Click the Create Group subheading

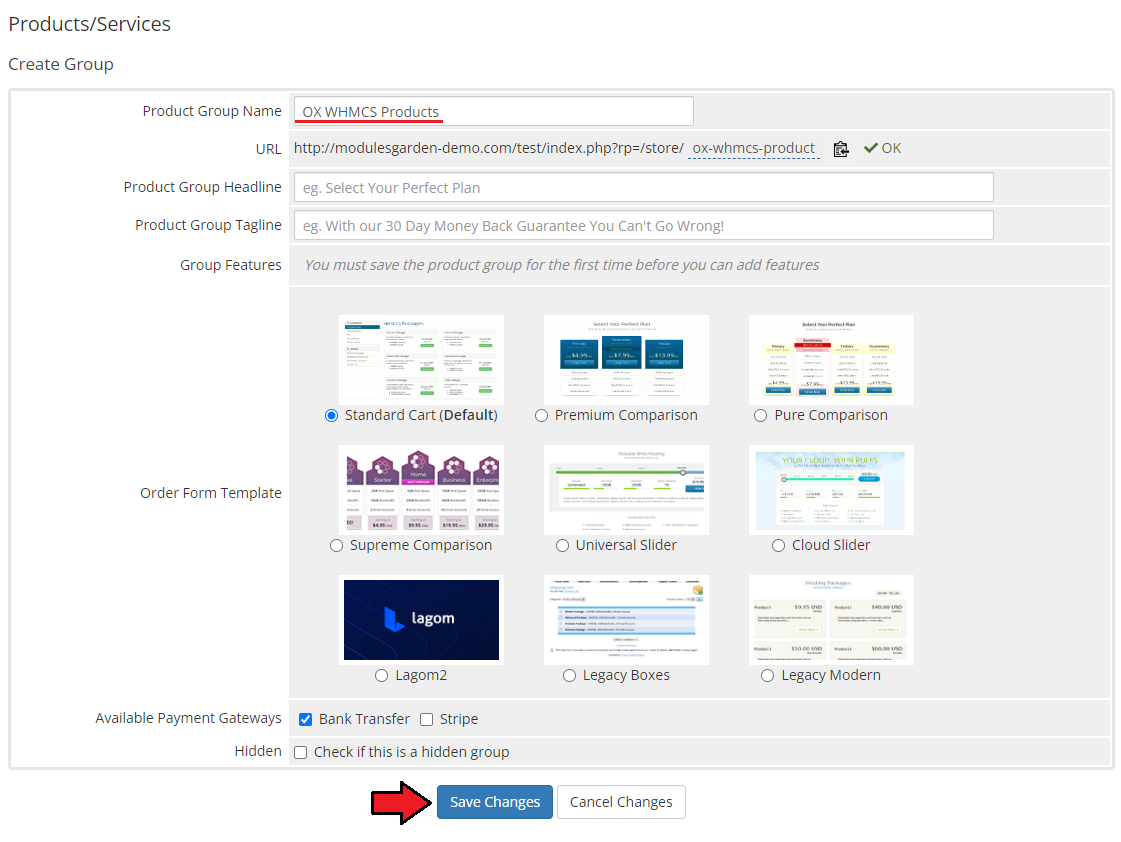(61, 64)
